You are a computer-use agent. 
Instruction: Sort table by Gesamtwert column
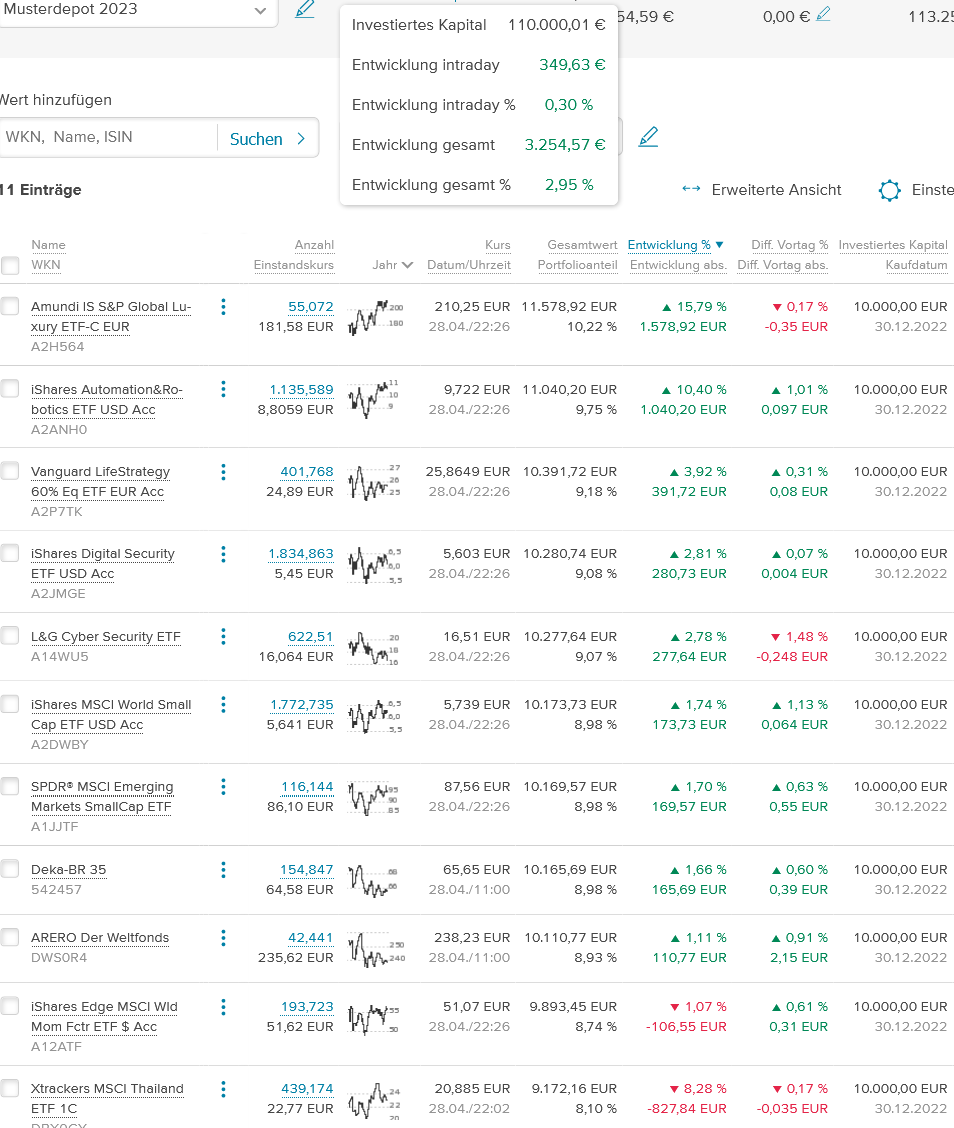[581, 245]
